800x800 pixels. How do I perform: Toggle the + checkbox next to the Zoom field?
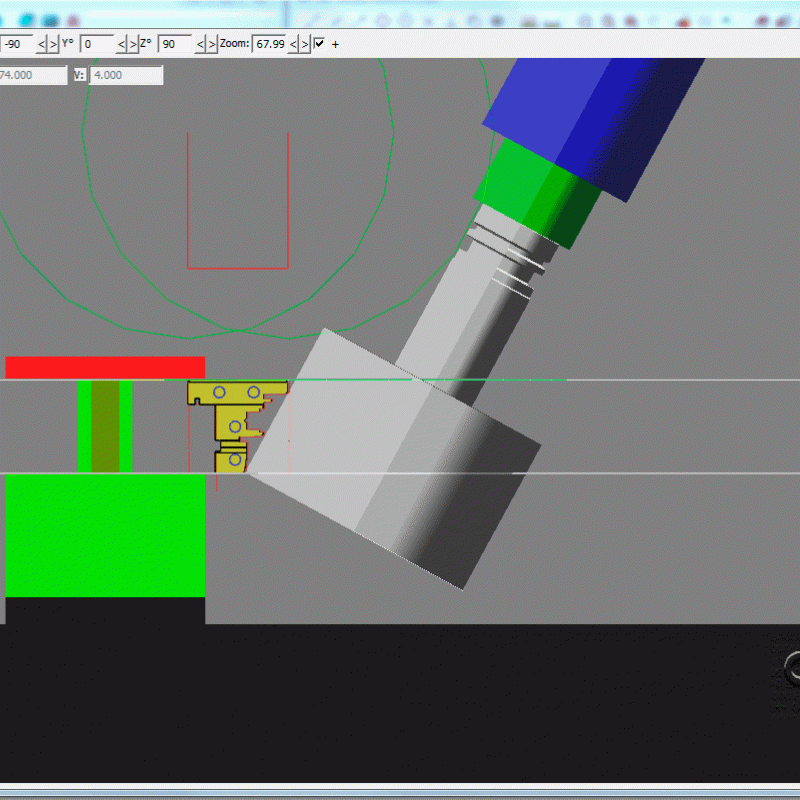[x=318, y=44]
